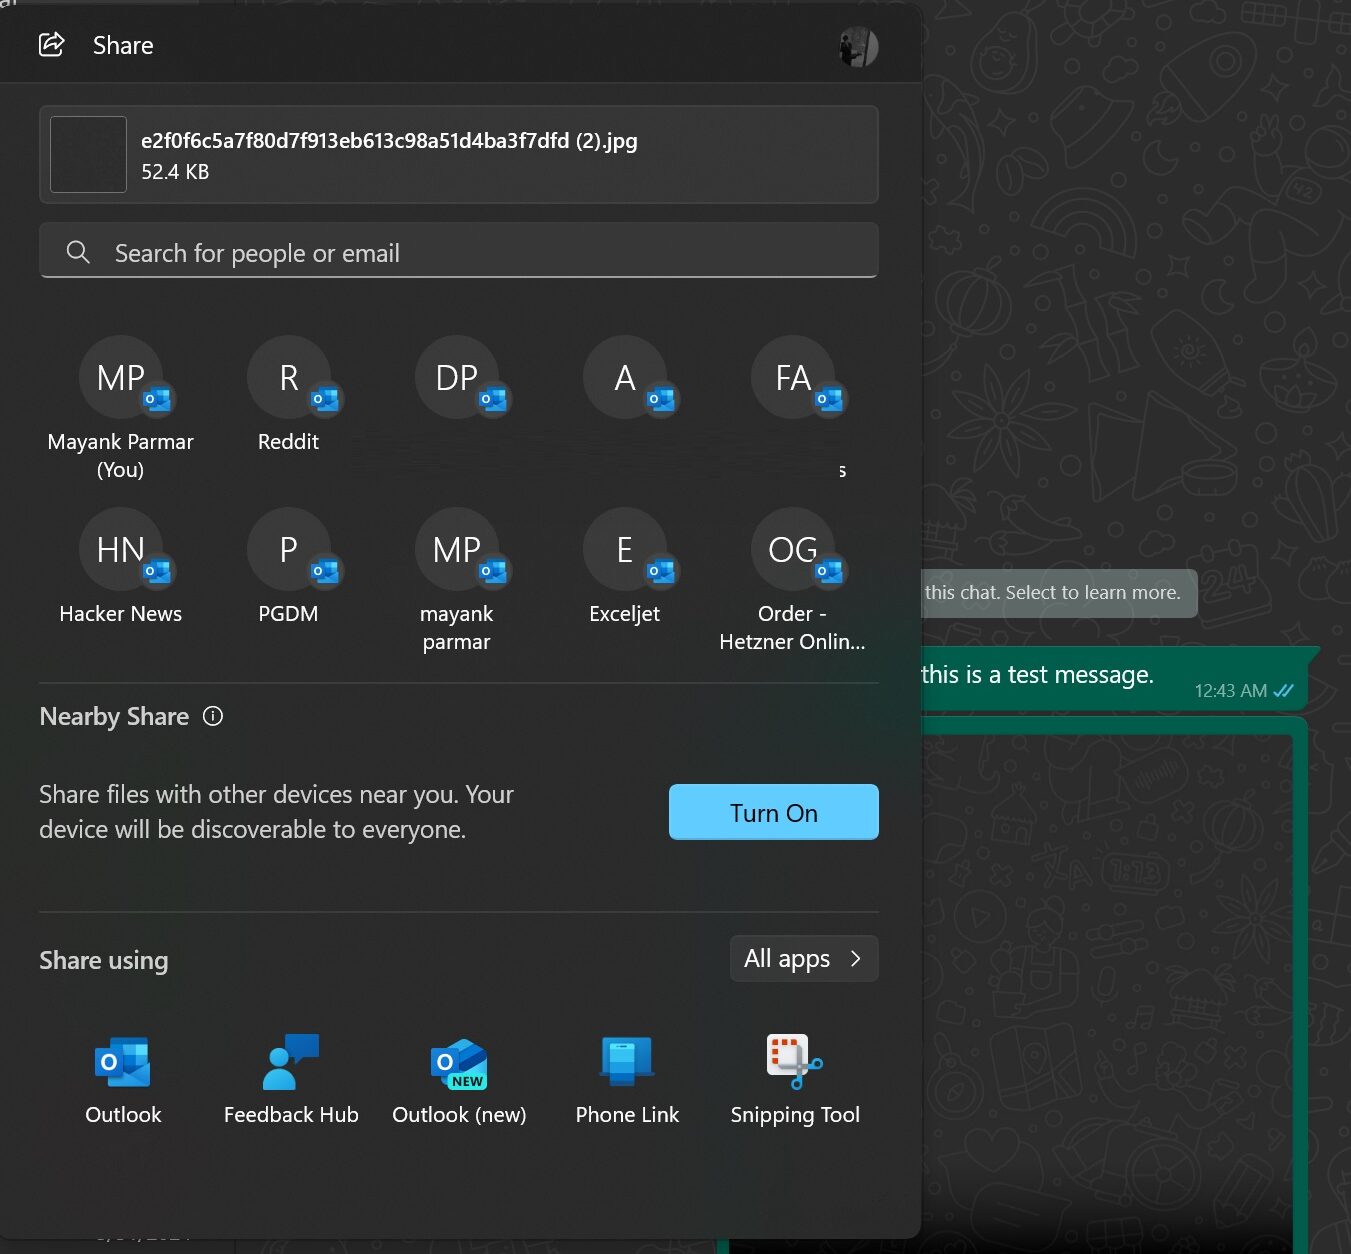Select the FA contact avatar
Image resolution: width=1351 pixels, height=1254 pixels.
[x=793, y=378]
